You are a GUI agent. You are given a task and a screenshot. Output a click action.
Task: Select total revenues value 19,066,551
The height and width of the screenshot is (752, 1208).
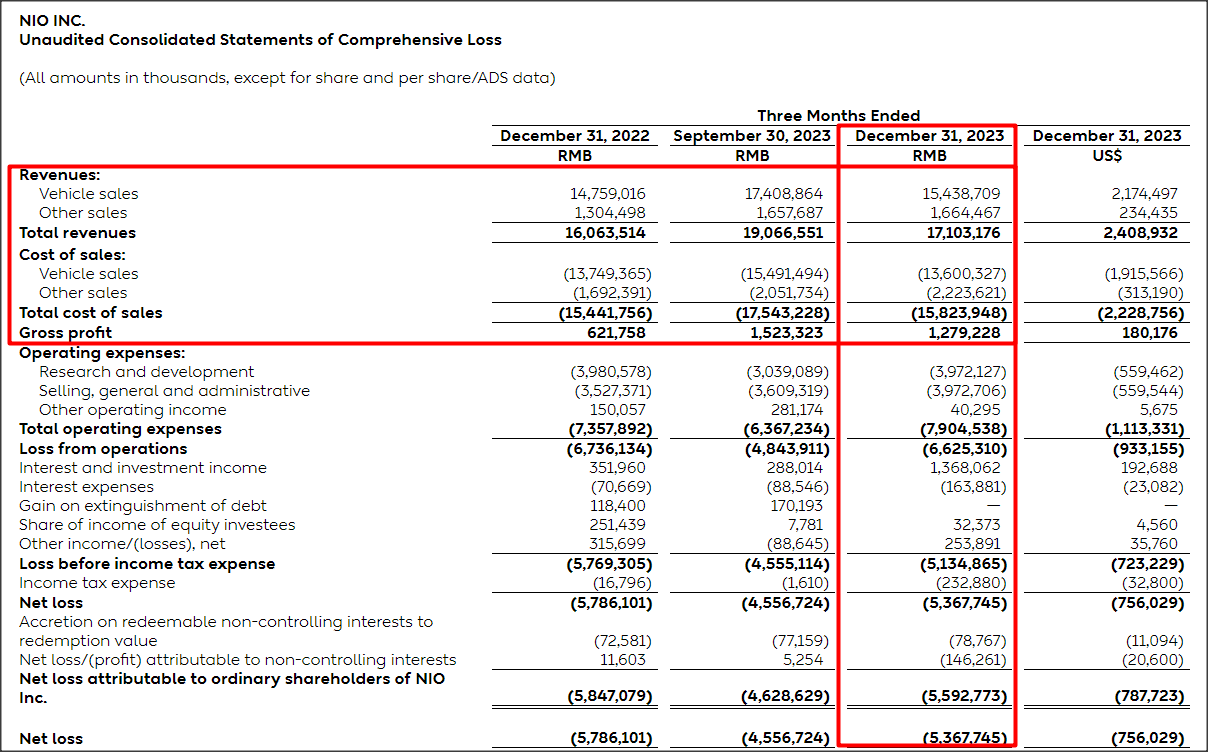click(782, 233)
